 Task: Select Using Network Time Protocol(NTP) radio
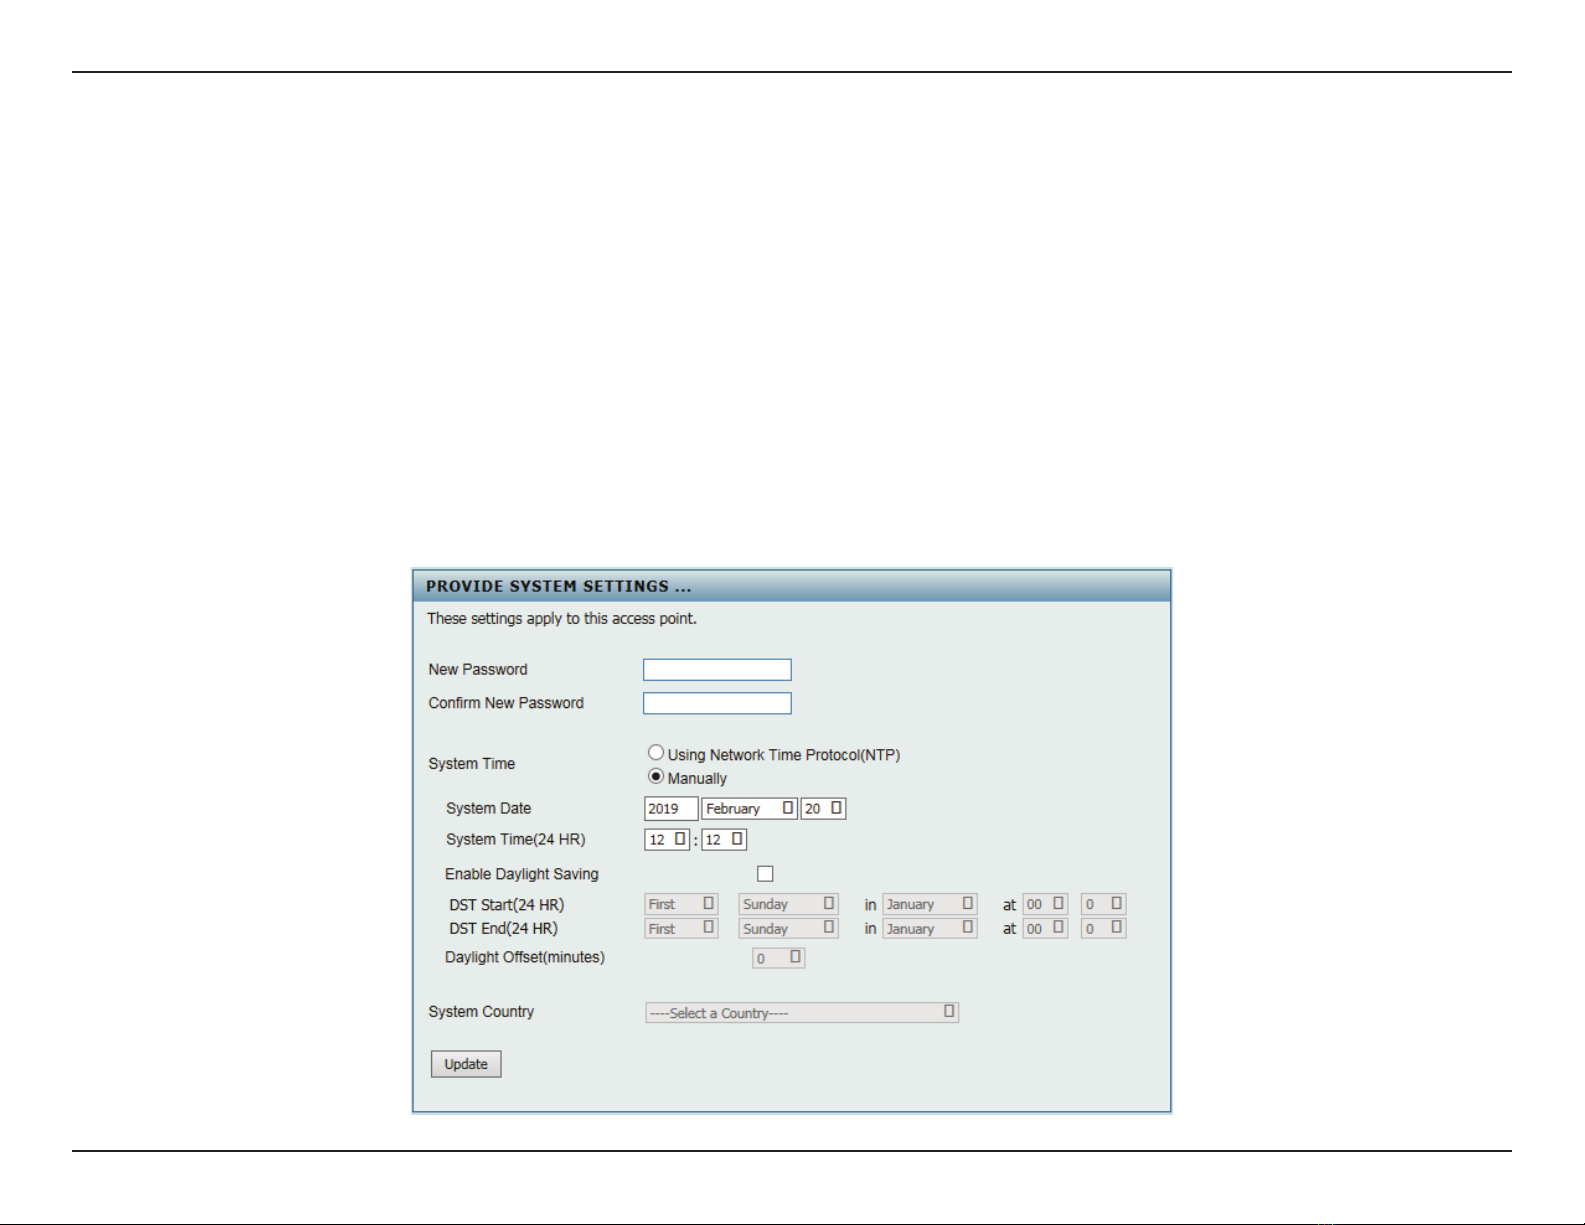coord(656,753)
